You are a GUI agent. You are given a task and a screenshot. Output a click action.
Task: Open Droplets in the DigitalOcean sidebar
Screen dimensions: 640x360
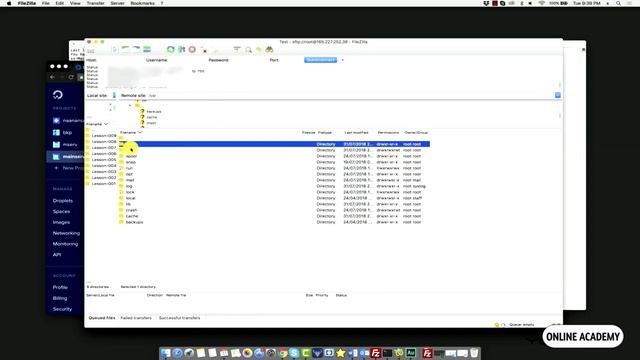tap(63, 201)
